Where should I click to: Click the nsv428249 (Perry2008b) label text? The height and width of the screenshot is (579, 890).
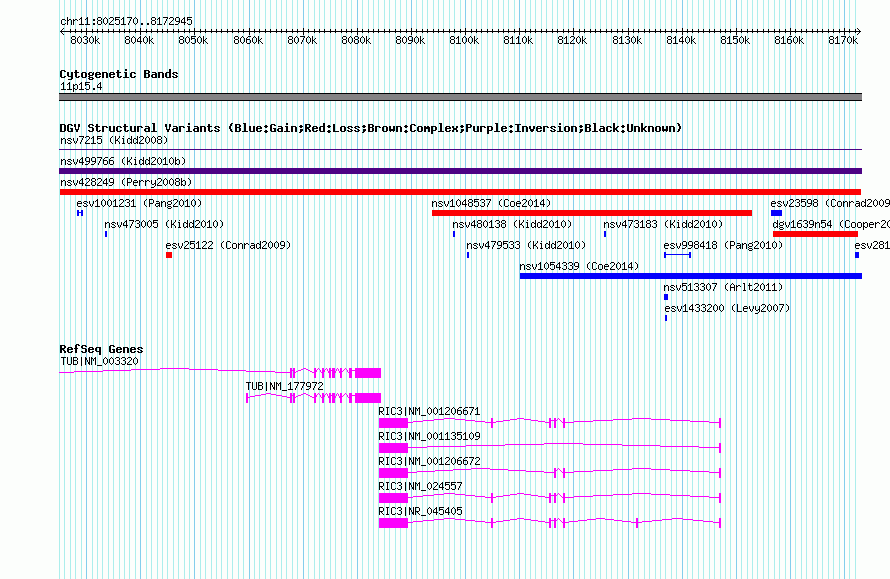[x=126, y=182]
